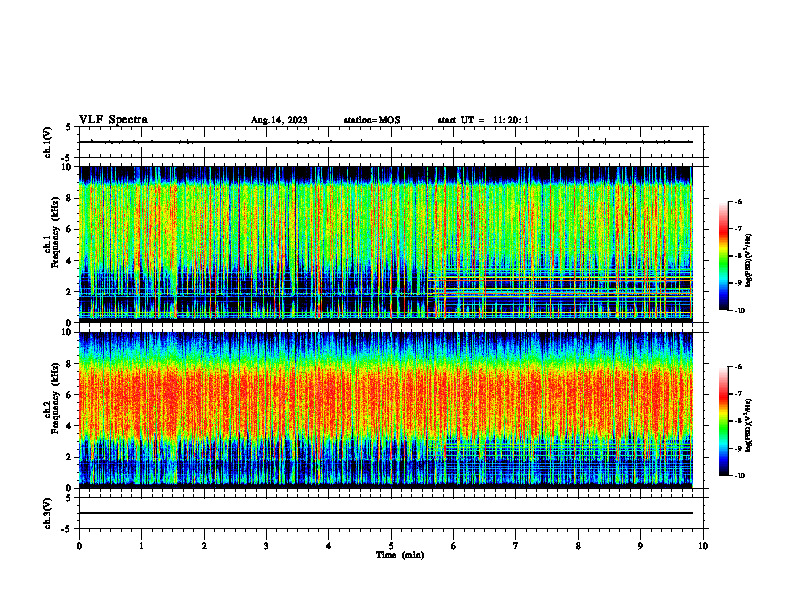Click the "-10" value on ch.1 color bar
This screenshot has height=612, width=792.
point(740,311)
